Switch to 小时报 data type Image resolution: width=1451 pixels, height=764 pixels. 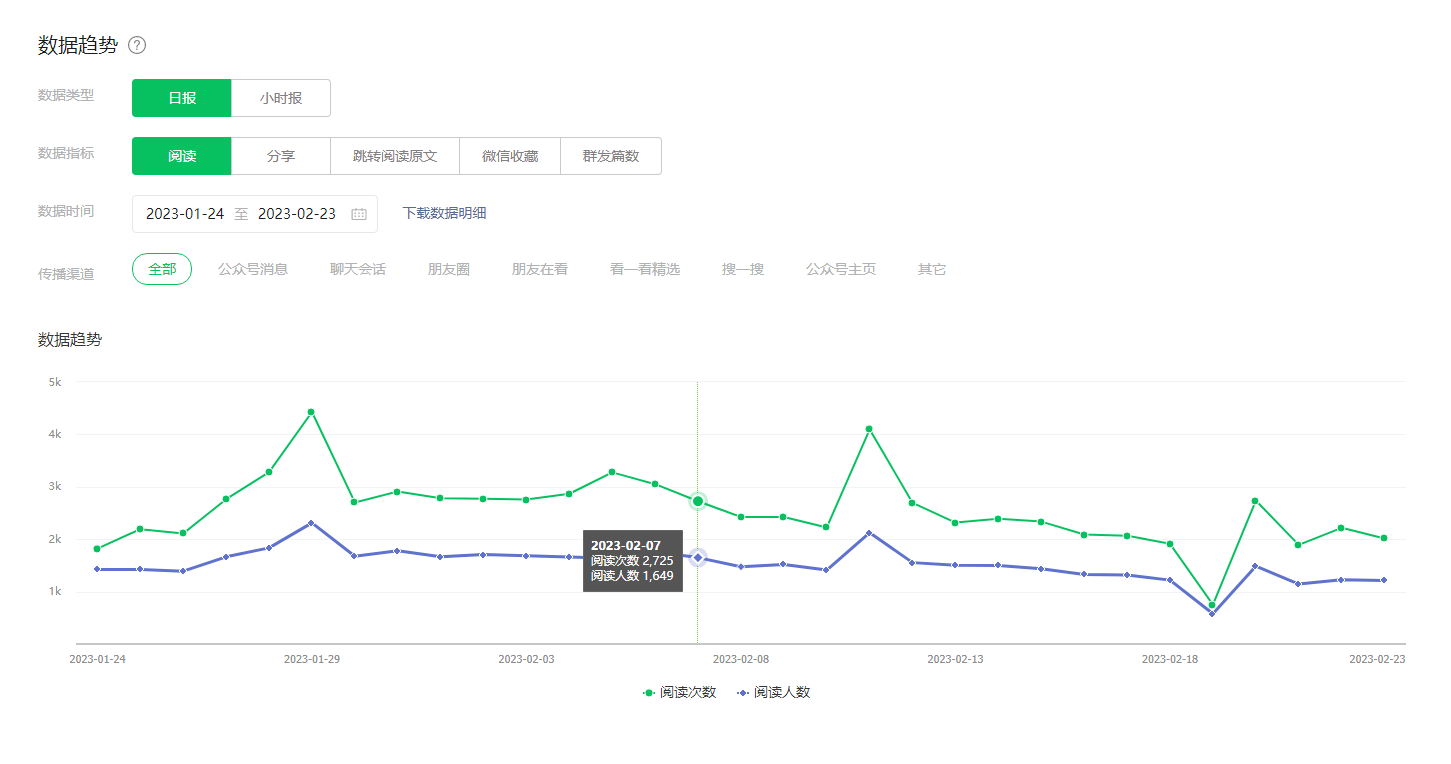click(x=281, y=98)
